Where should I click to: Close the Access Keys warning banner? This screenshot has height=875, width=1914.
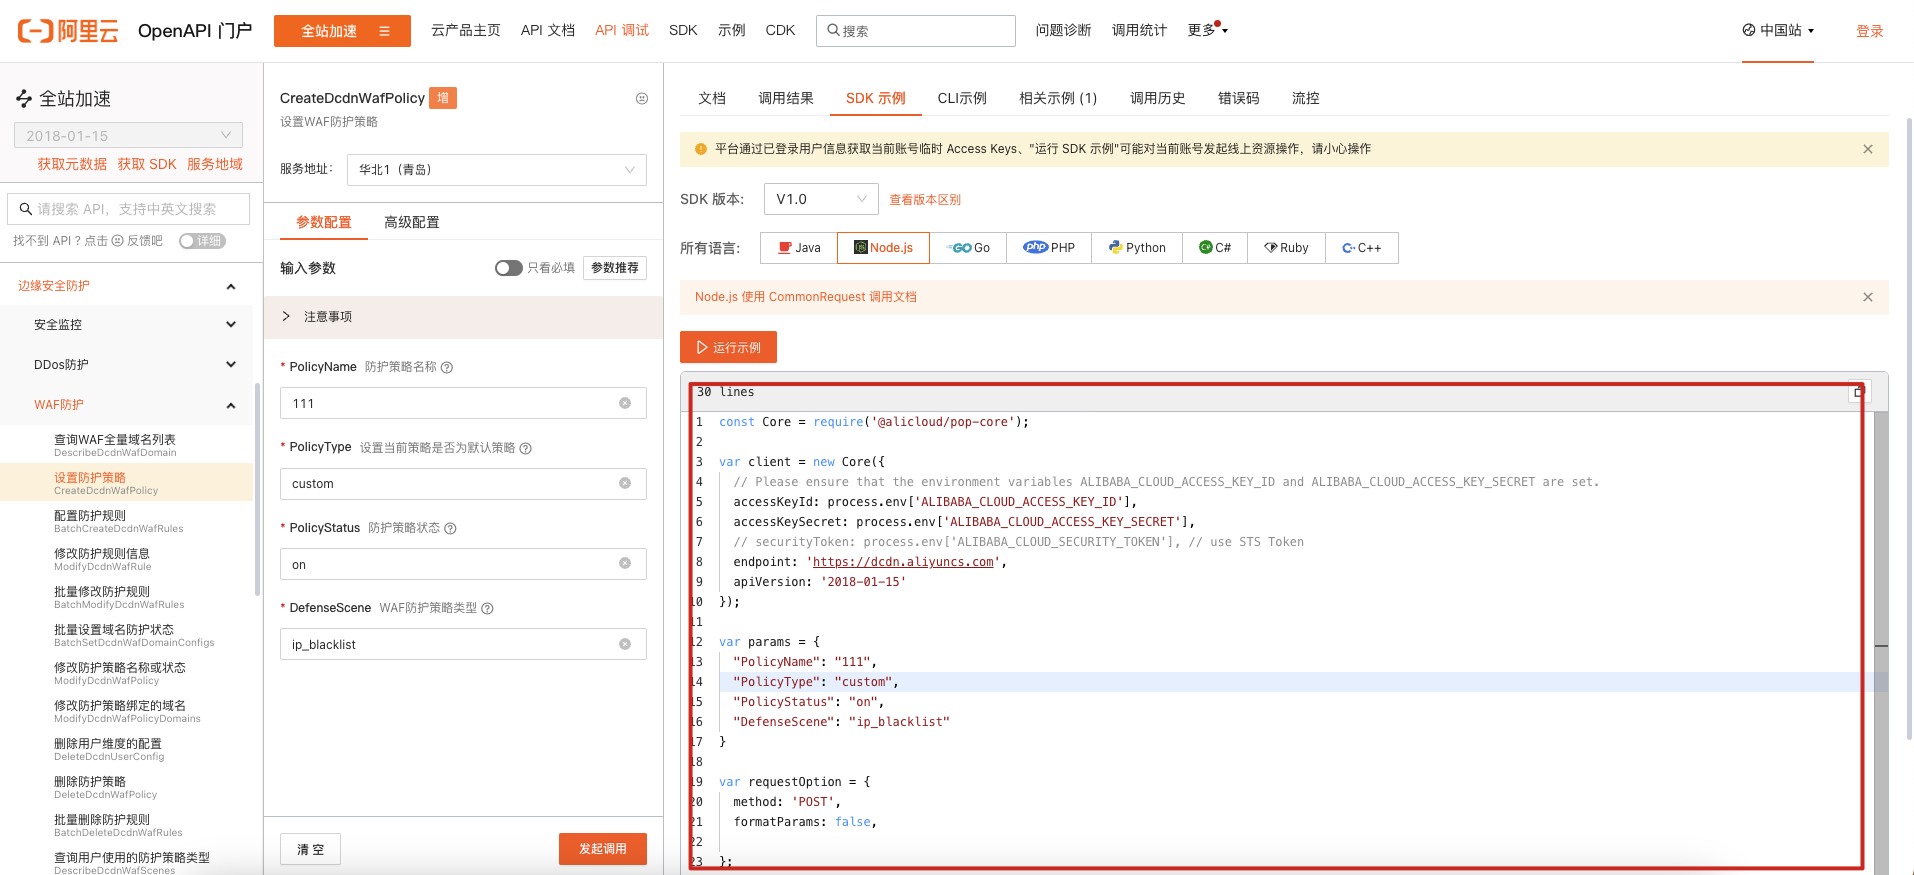(1868, 149)
